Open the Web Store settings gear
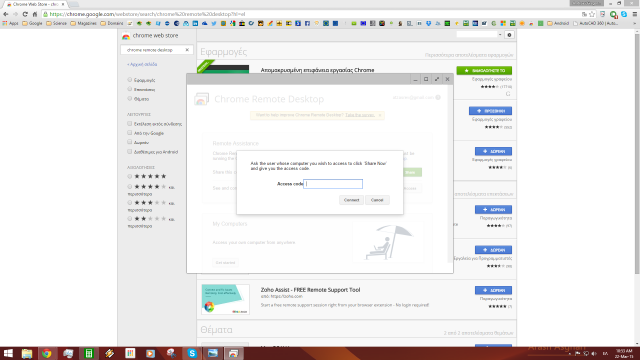The height and width of the screenshot is (360, 640). (509, 35)
